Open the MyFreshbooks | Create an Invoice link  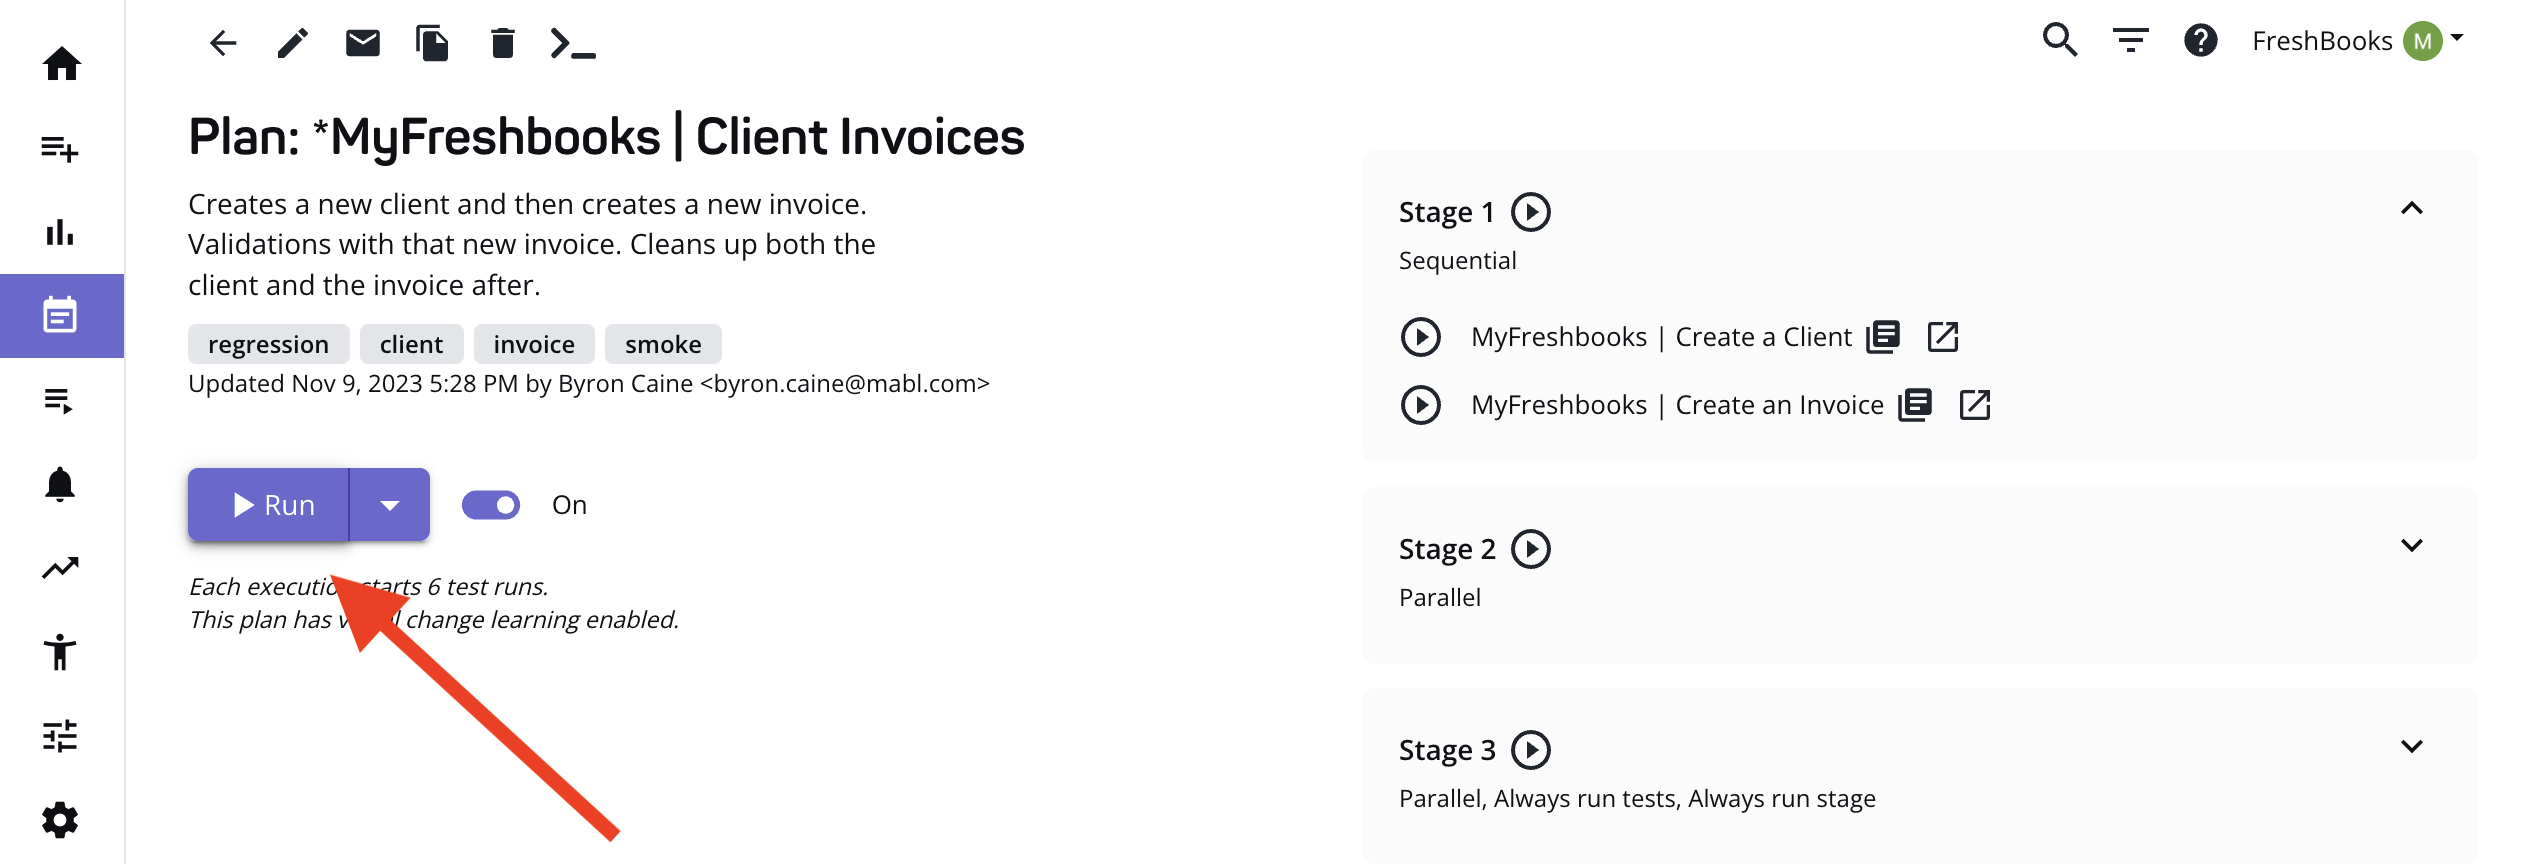(x=1677, y=405)
